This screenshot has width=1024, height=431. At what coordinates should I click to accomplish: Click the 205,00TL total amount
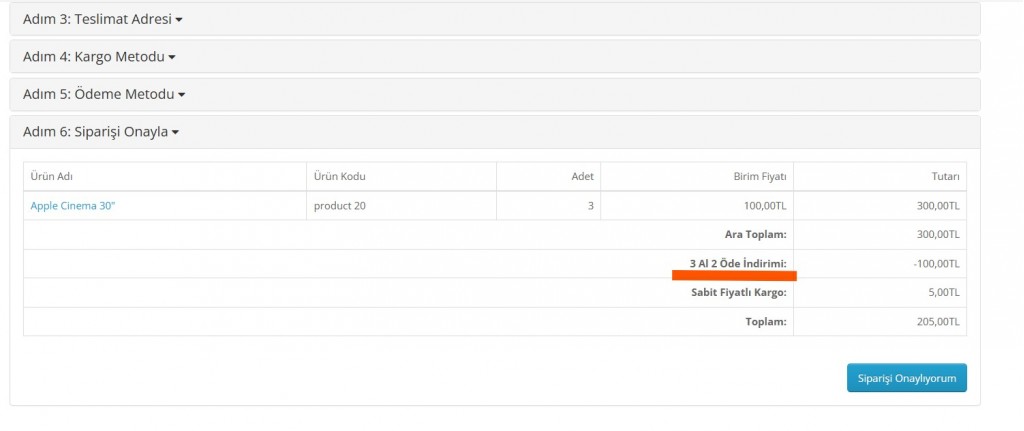pos(938,322)
